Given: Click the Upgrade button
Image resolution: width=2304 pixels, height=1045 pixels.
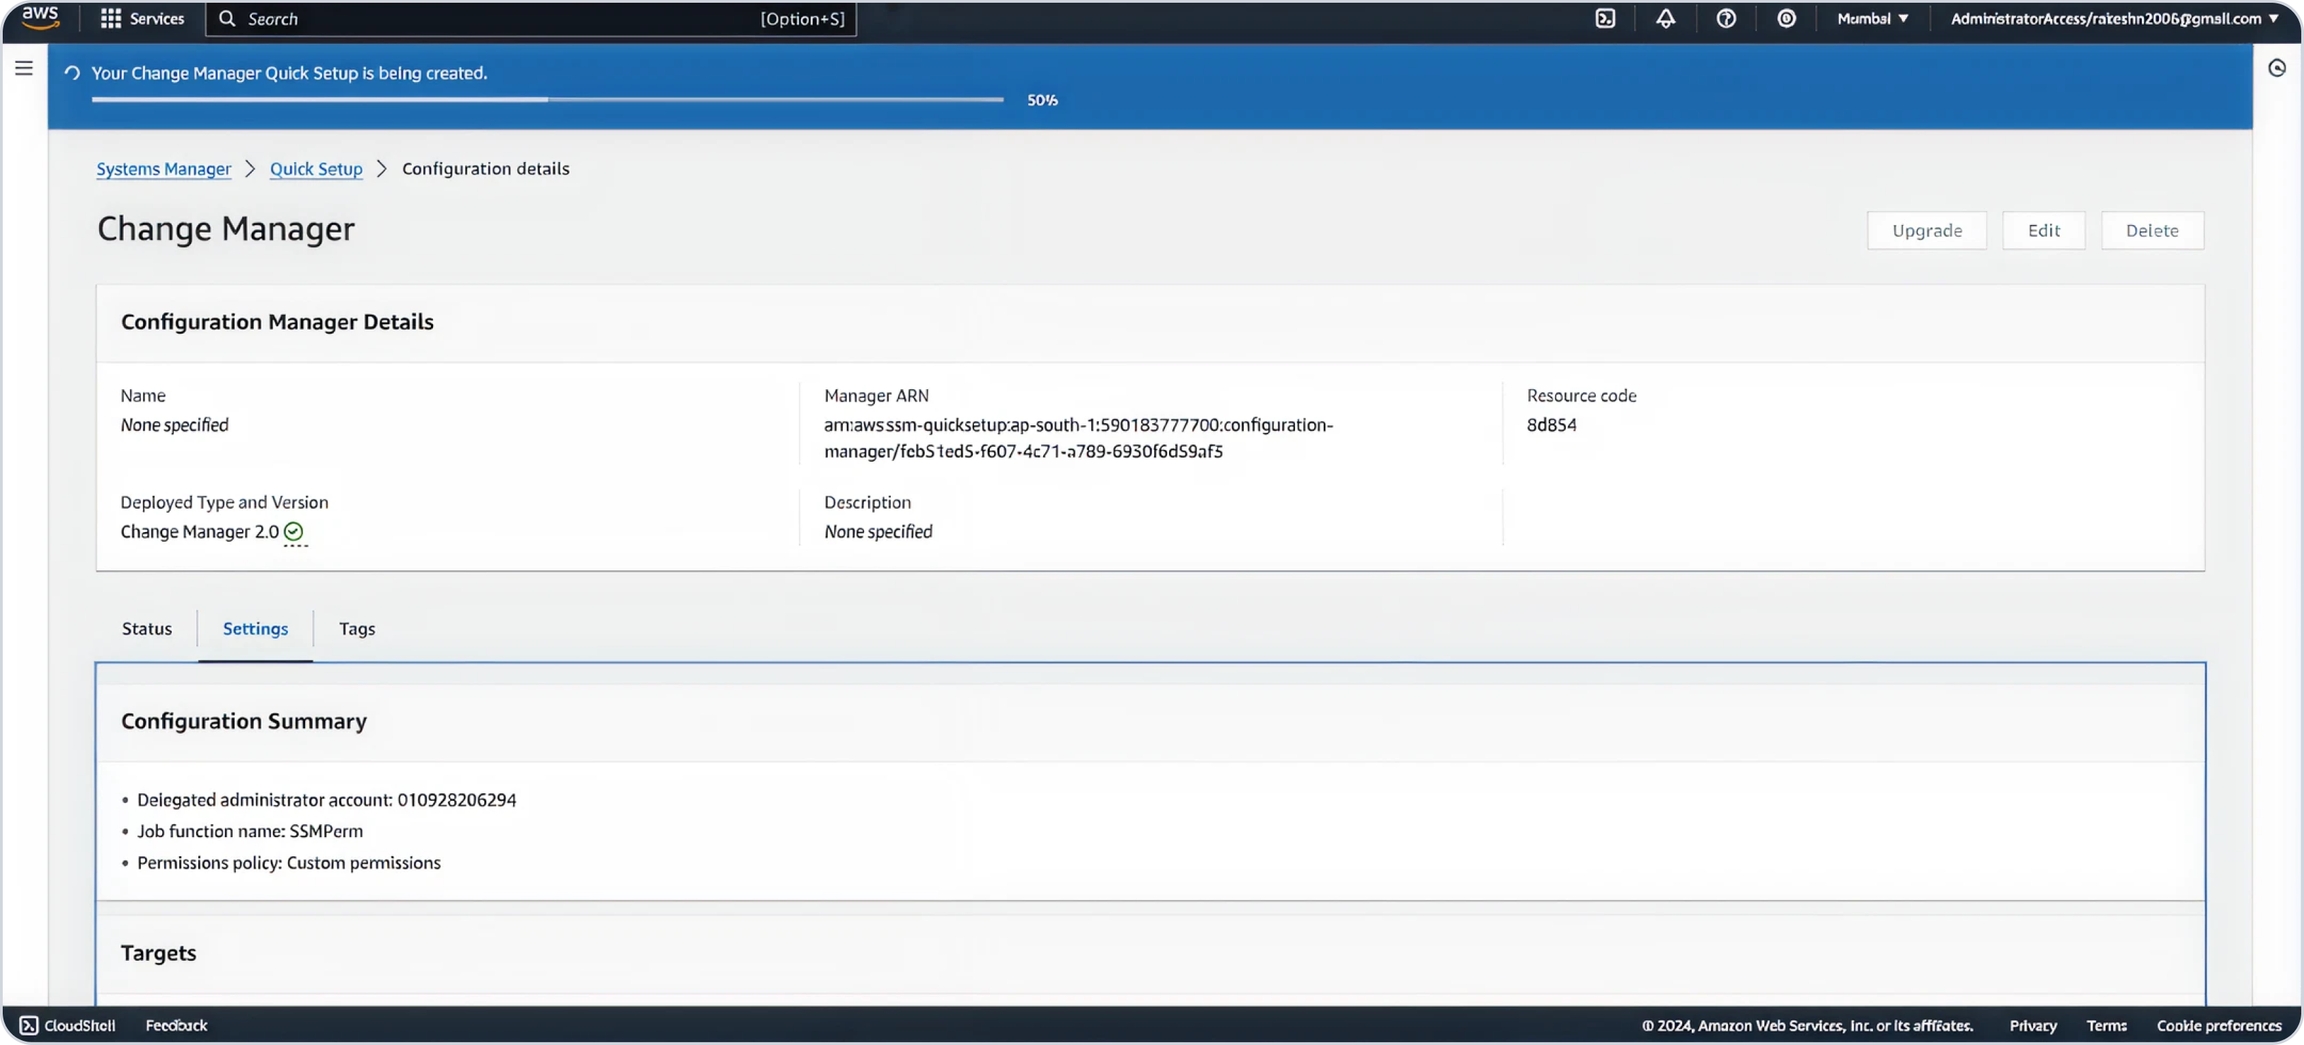Looking at the screenshot, I should point(1926,231).
